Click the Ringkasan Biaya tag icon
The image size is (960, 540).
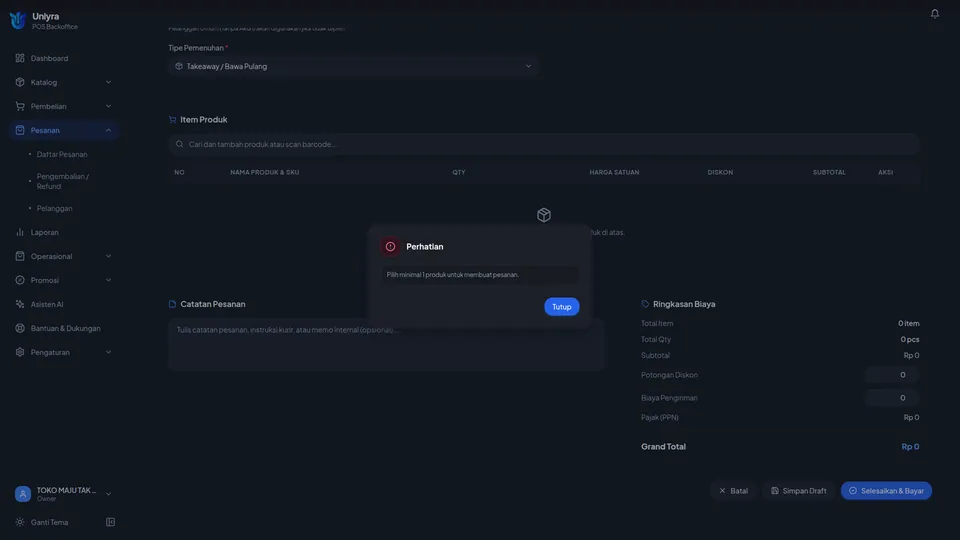pyautogui.click(x=645, y=304)
